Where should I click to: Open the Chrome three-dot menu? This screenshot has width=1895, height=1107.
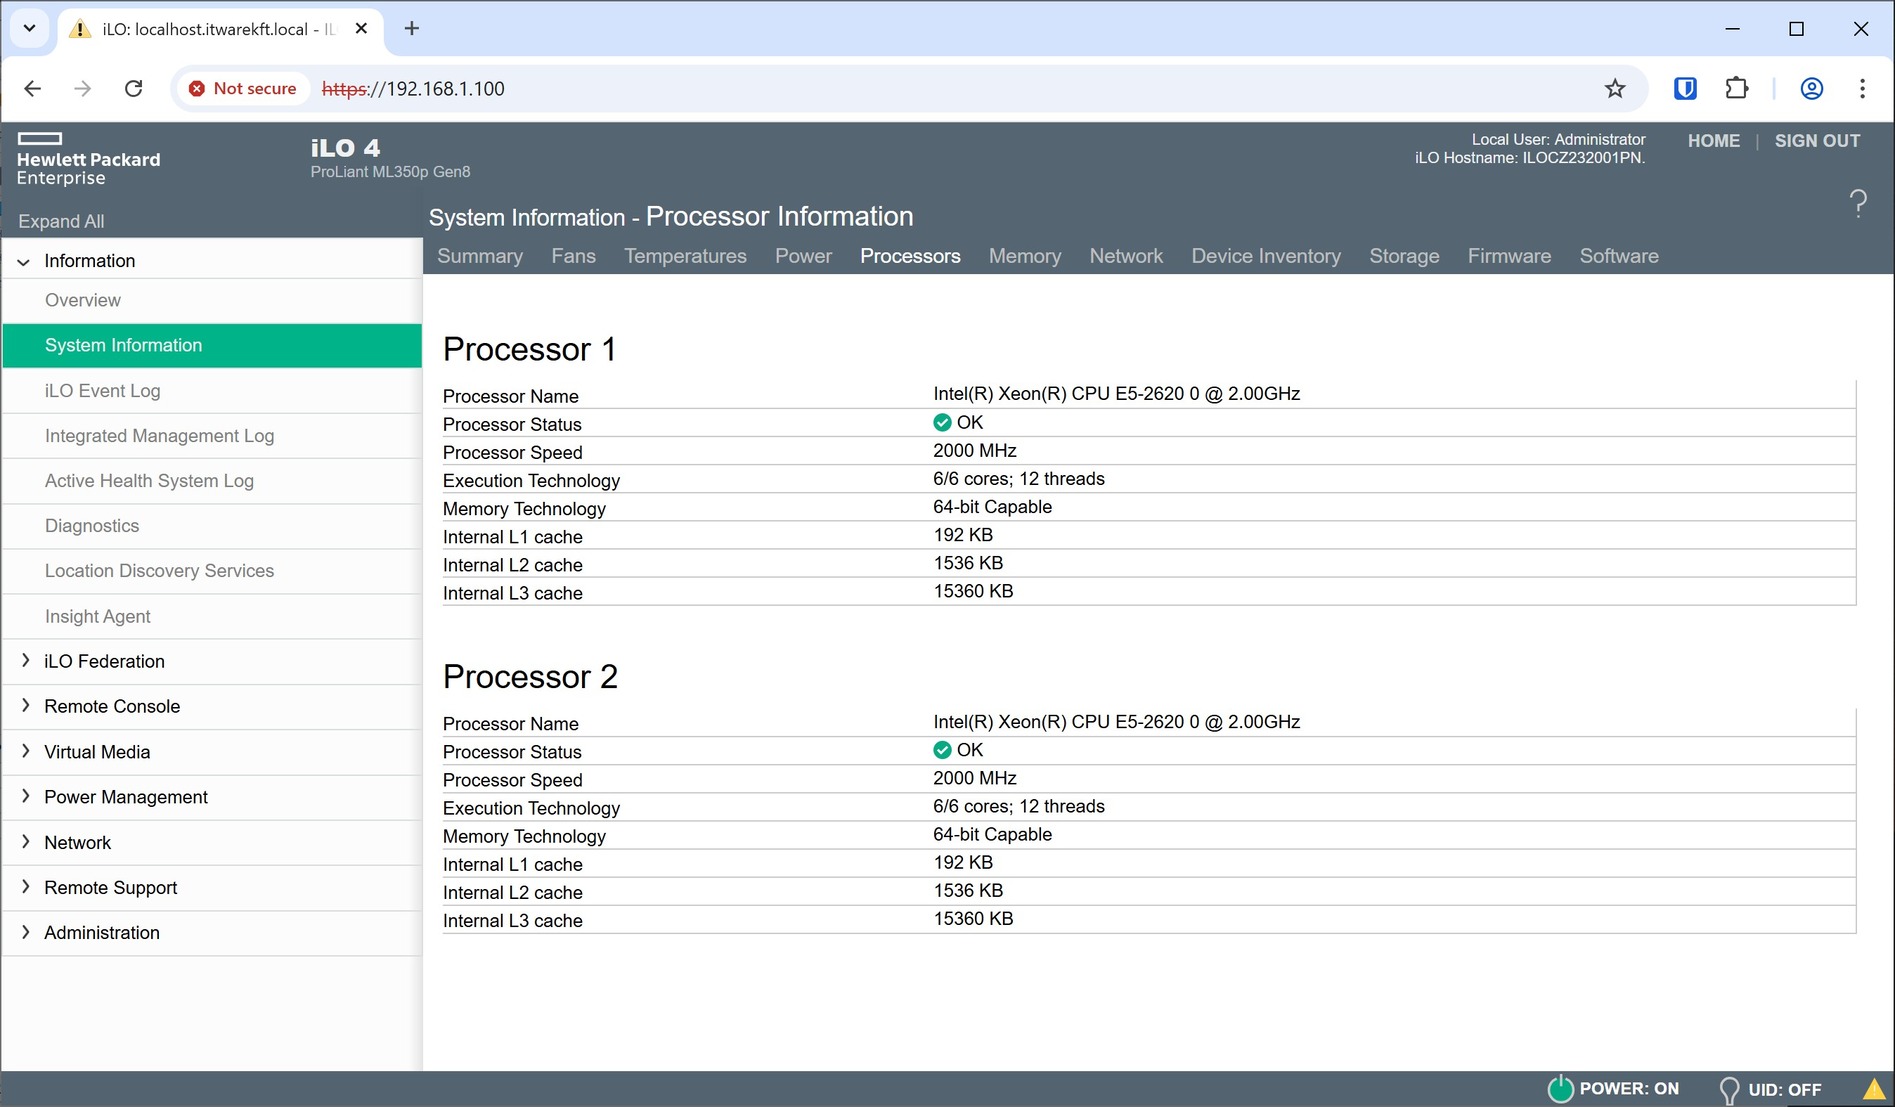(x=1862, y=89)
